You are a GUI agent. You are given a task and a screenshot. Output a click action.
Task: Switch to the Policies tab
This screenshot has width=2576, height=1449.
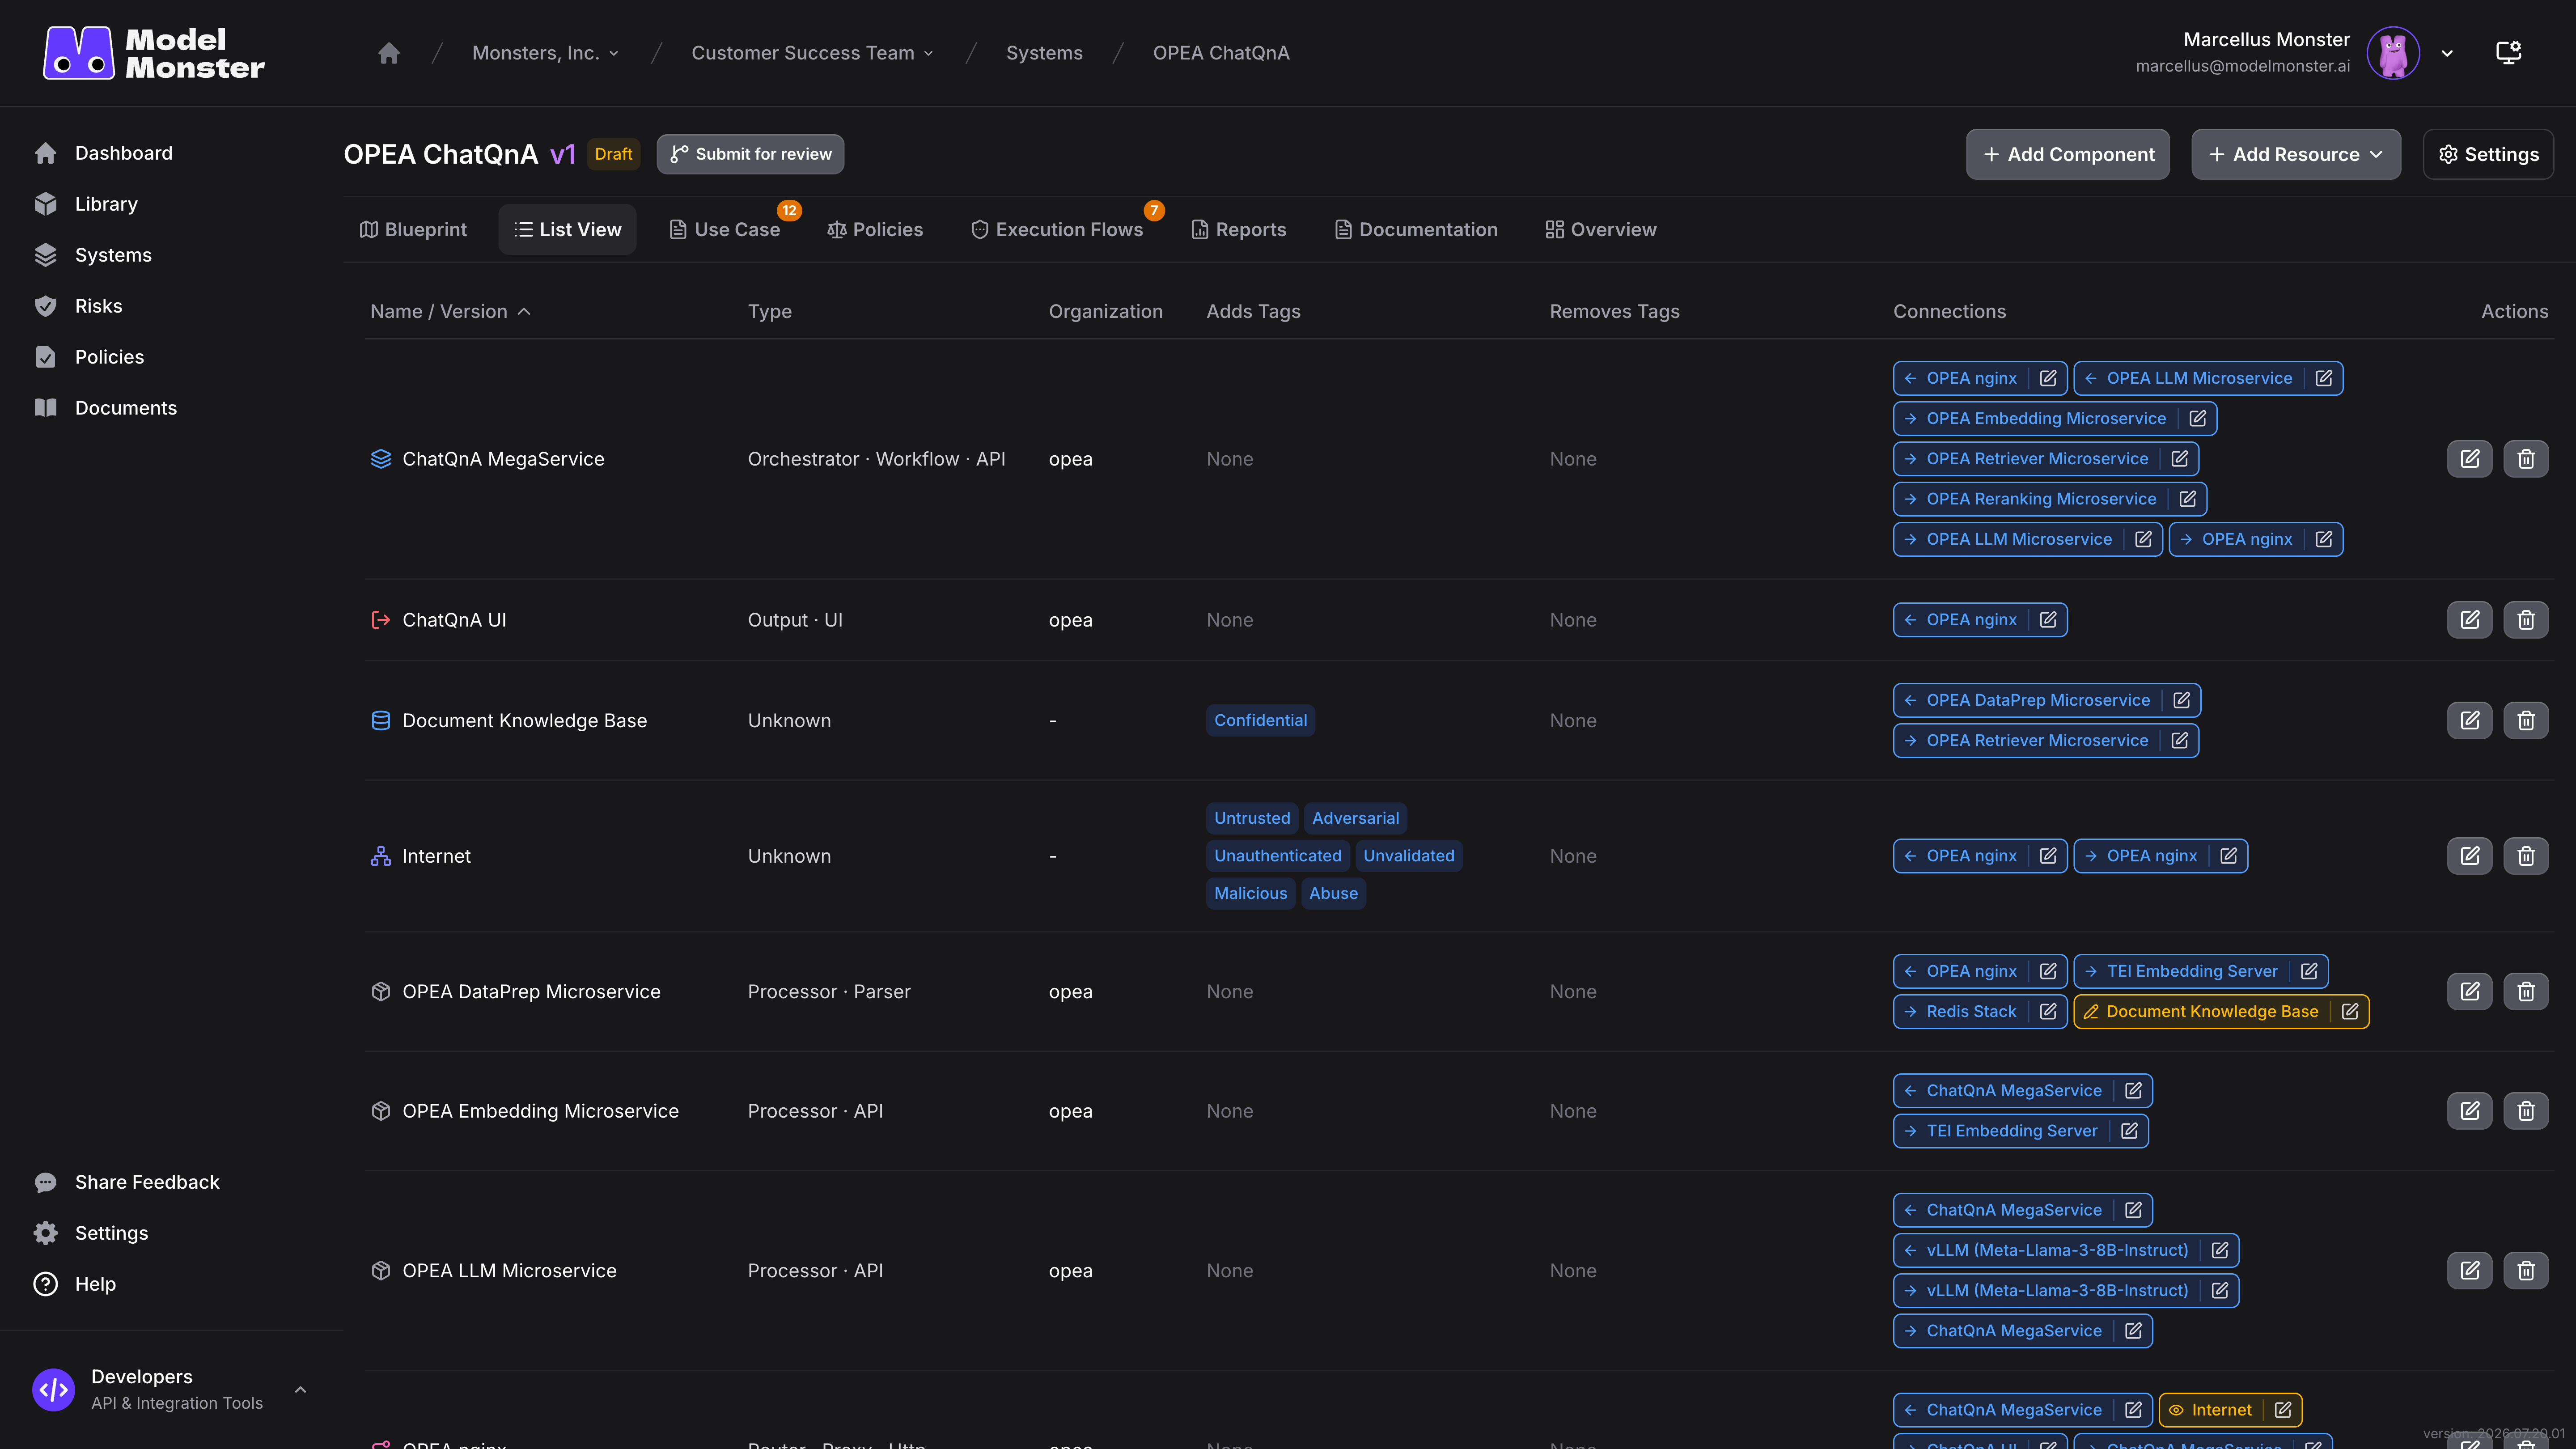(875, 229)
